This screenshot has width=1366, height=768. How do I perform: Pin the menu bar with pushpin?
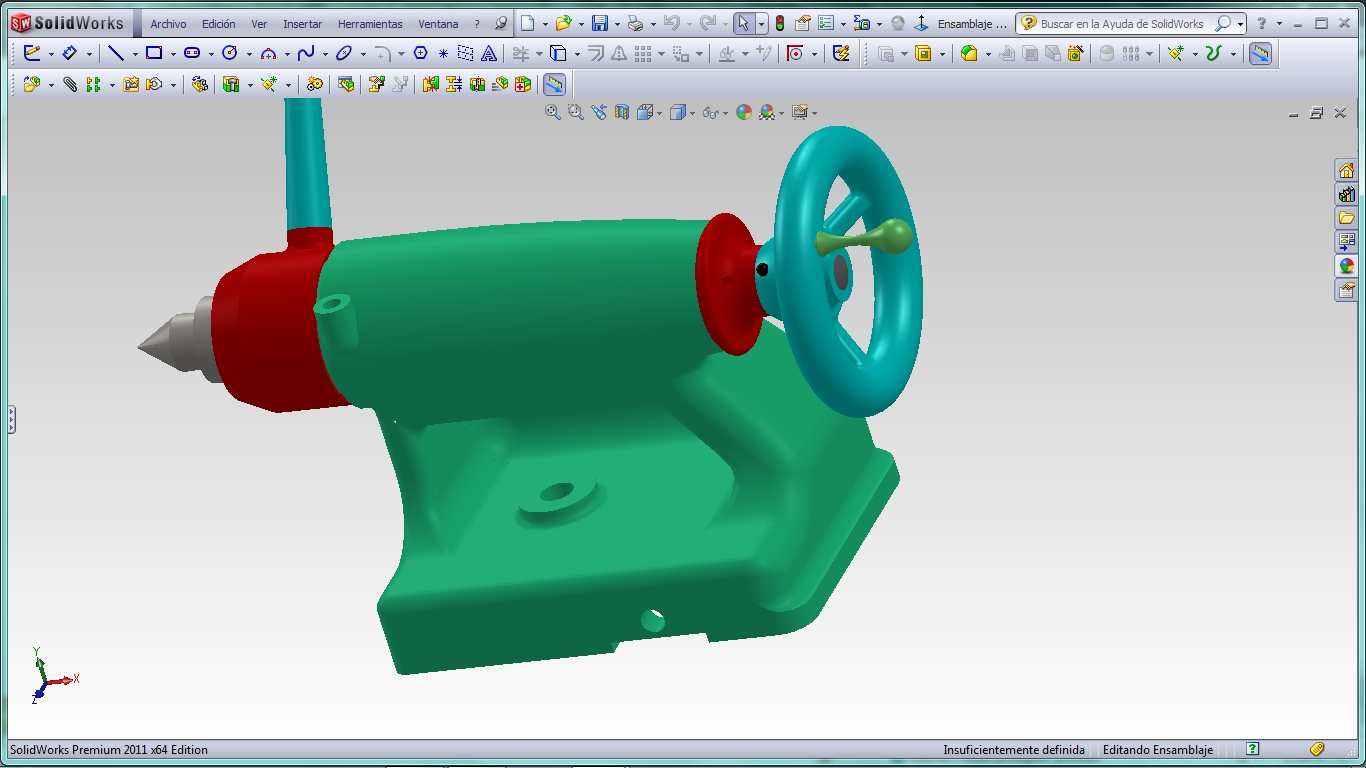click(x=501, y=23)
